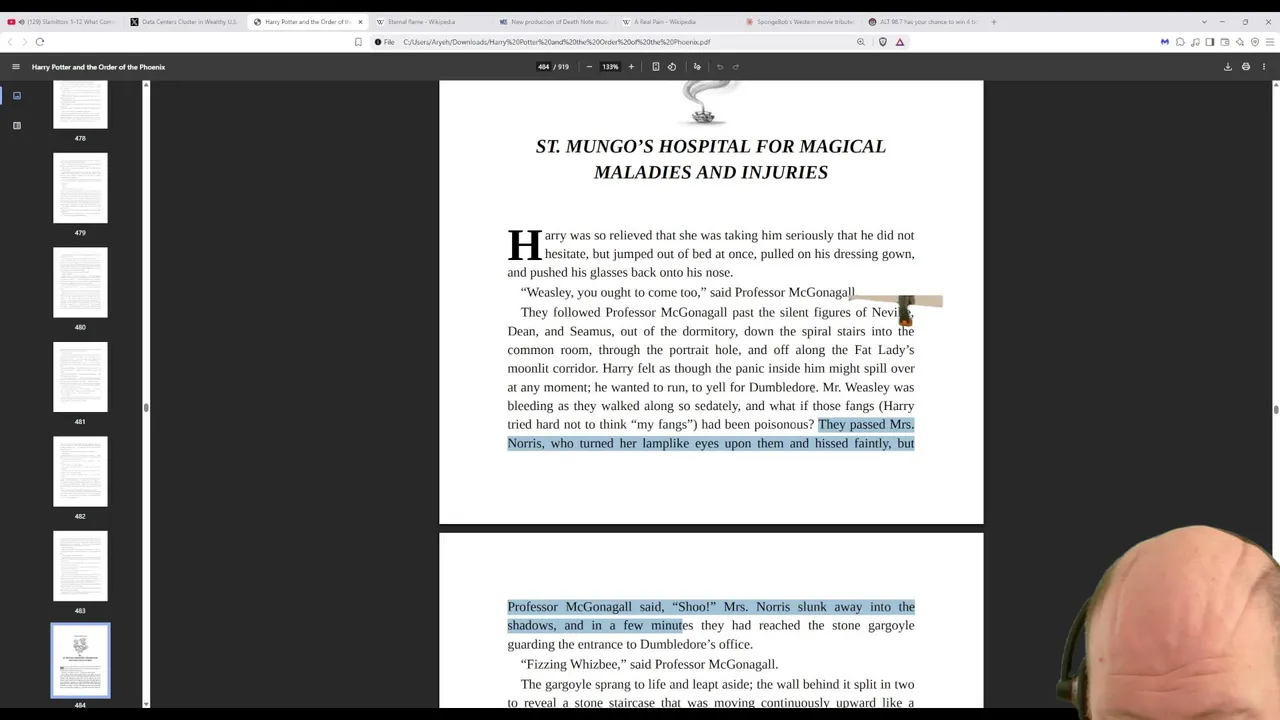Zoom out the PDF with minus button
Screen dimensions: 1280x720
pos(589,67)
